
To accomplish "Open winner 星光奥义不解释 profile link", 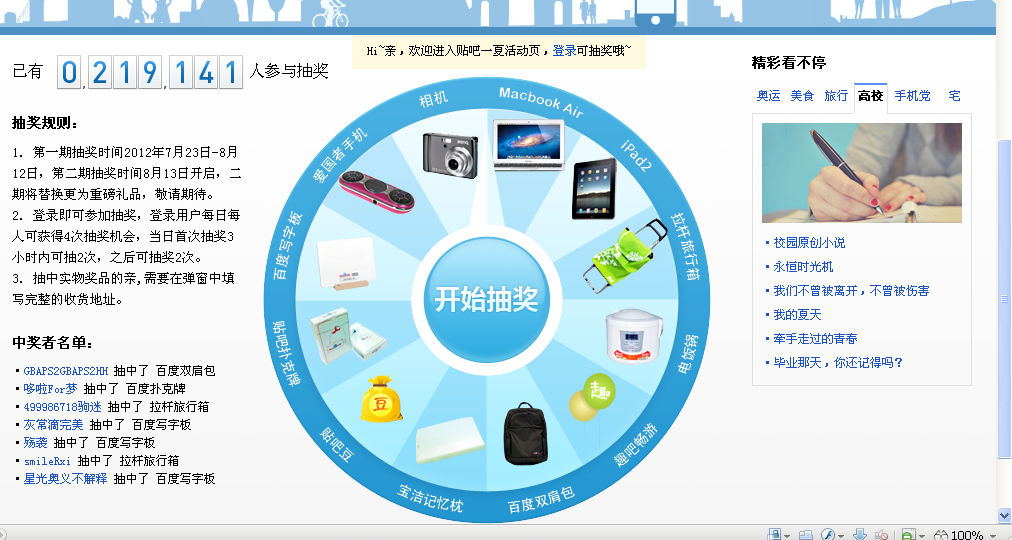I will [65, 479].
